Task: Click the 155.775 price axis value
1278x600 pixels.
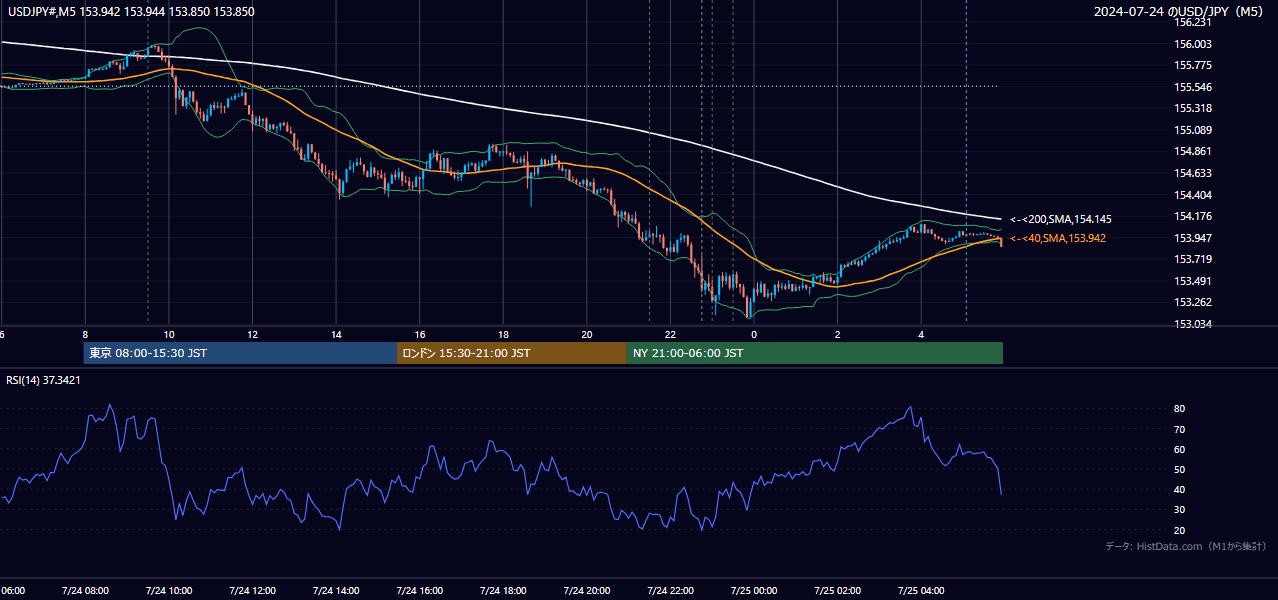Action: [x=1193, y=65]
